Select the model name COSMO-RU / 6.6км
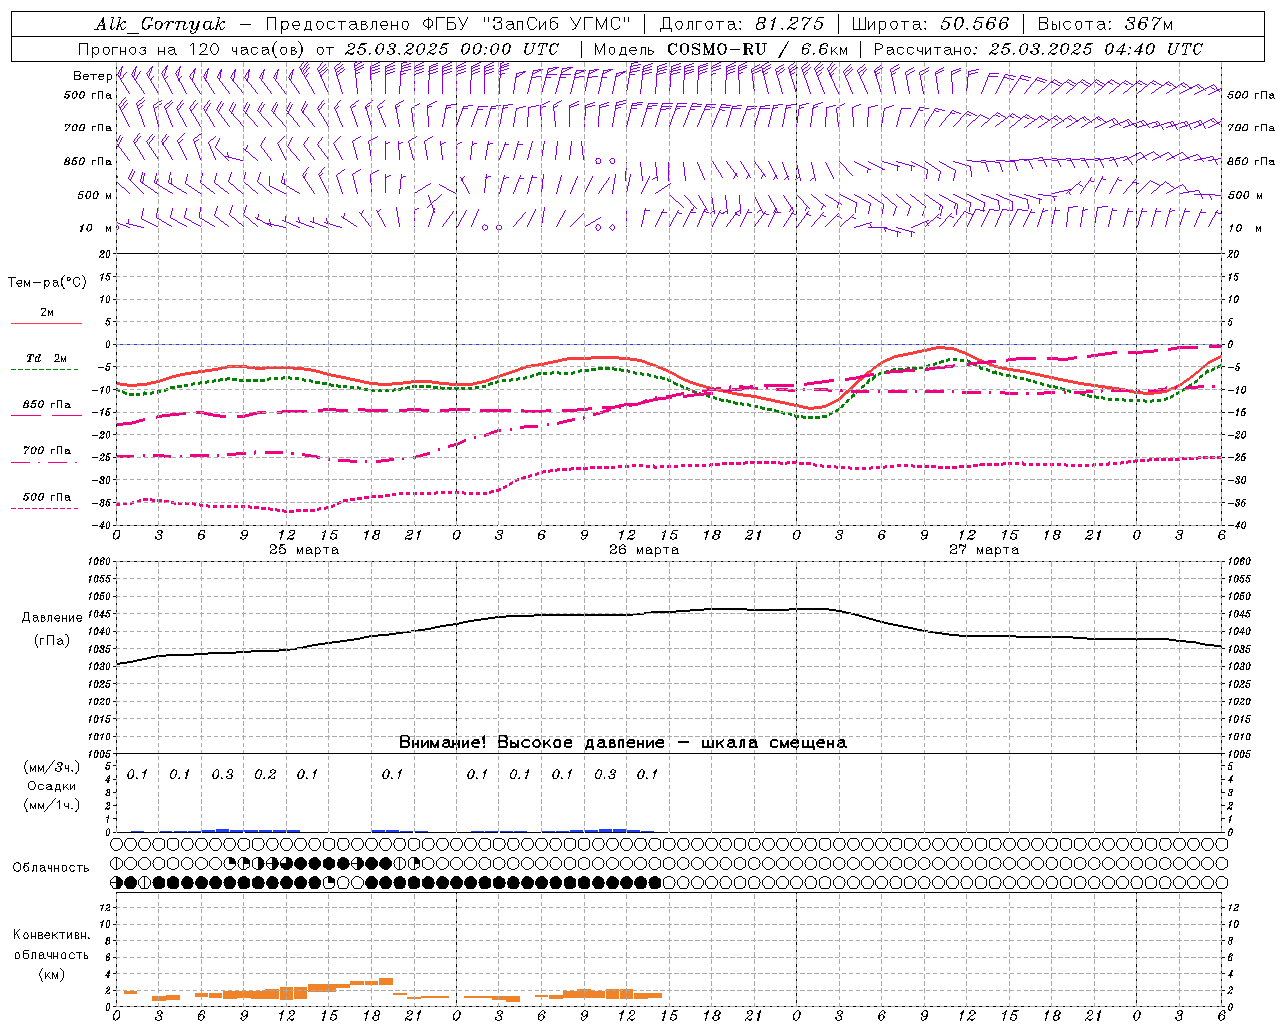This screenshot has height=1024, width=1280. click(757, 49)
